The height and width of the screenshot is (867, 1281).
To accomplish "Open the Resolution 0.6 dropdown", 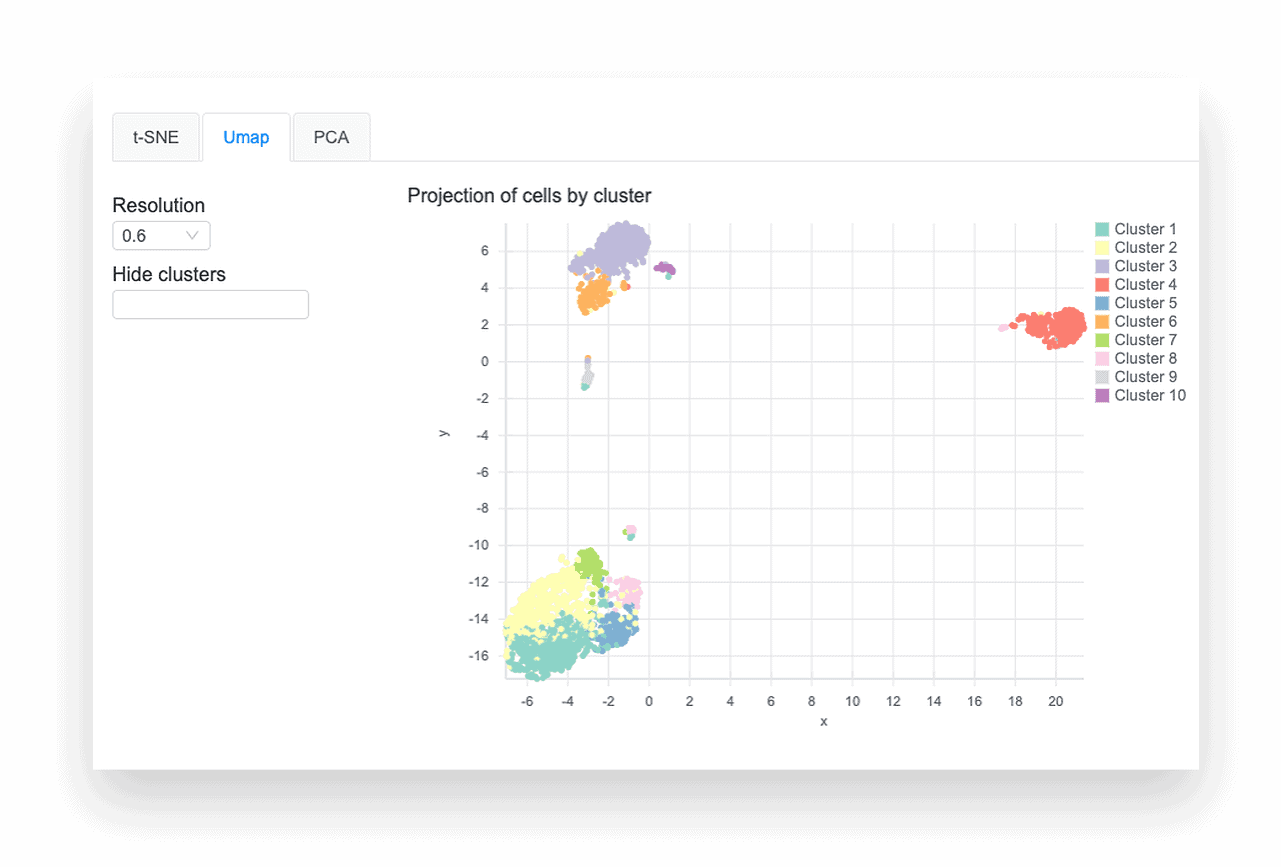I will [161, 236].
